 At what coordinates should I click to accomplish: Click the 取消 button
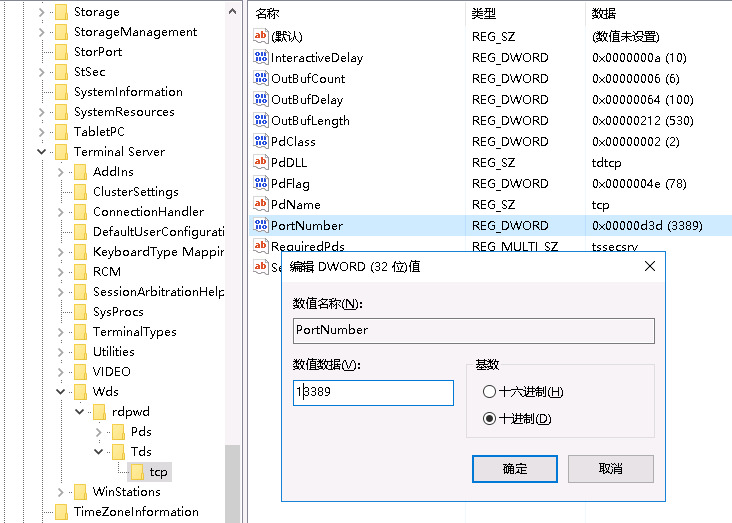611,469
